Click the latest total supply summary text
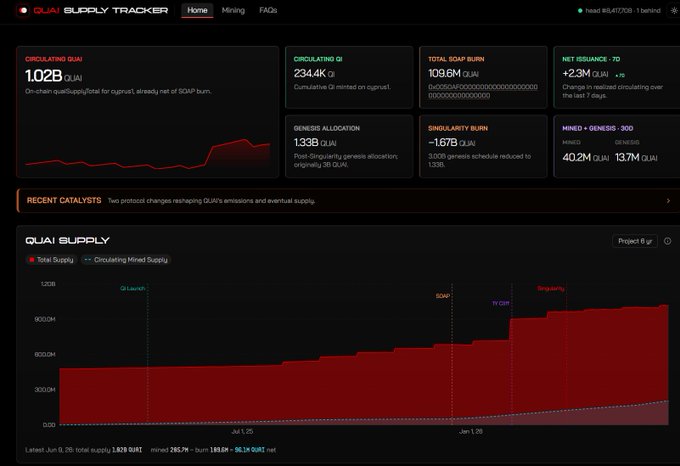Viewport: 680px width, 466px height. (83, 450)
